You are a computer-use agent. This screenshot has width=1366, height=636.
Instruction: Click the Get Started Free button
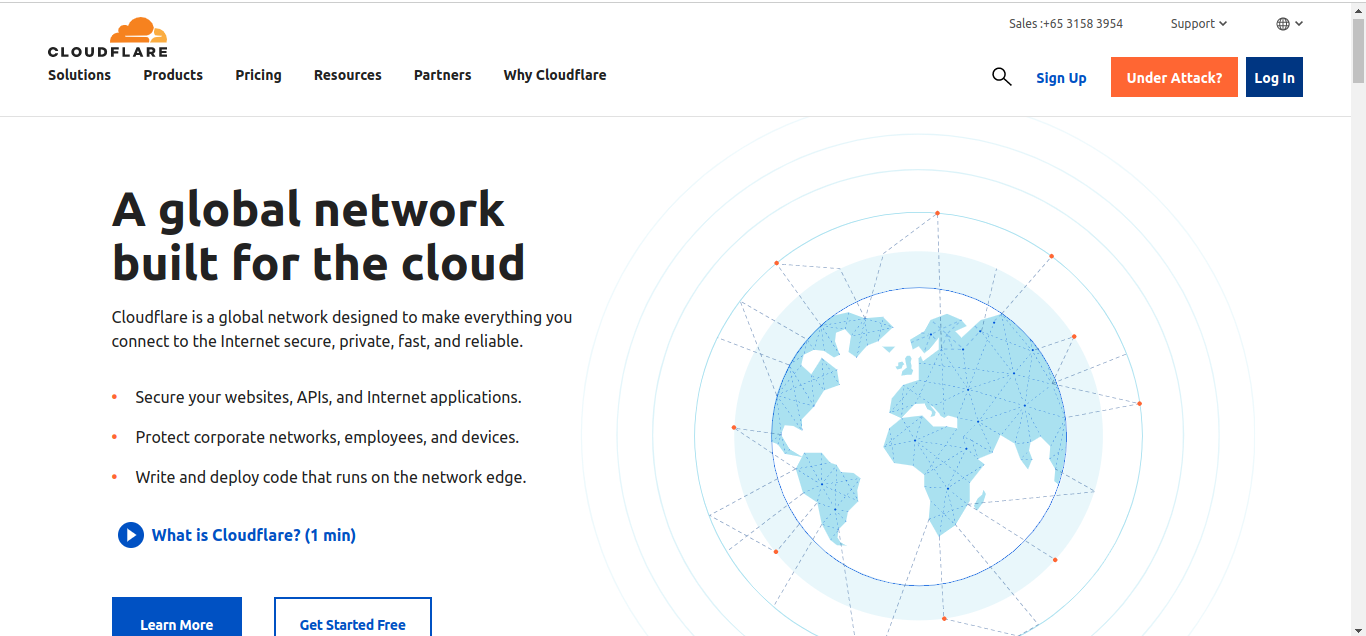353,617
